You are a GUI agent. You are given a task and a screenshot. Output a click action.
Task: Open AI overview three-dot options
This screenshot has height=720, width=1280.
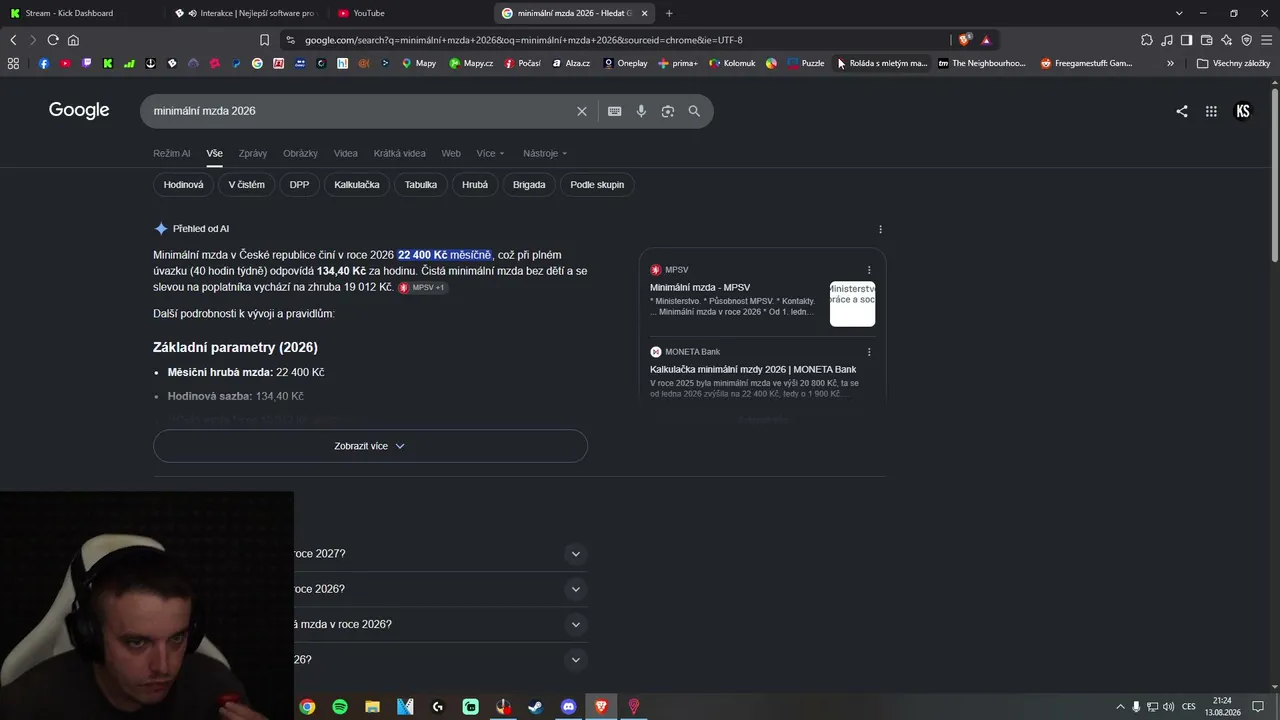tap(880, 229)
